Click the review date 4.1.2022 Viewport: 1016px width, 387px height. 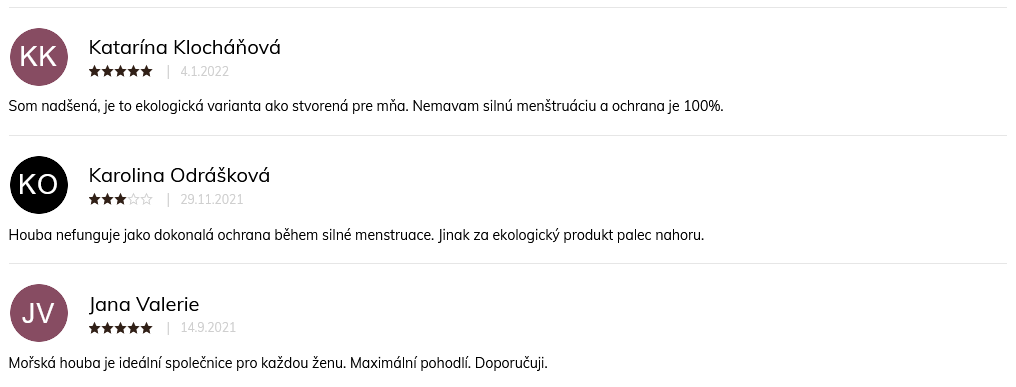pyautogui.click(x=205, y=71)
